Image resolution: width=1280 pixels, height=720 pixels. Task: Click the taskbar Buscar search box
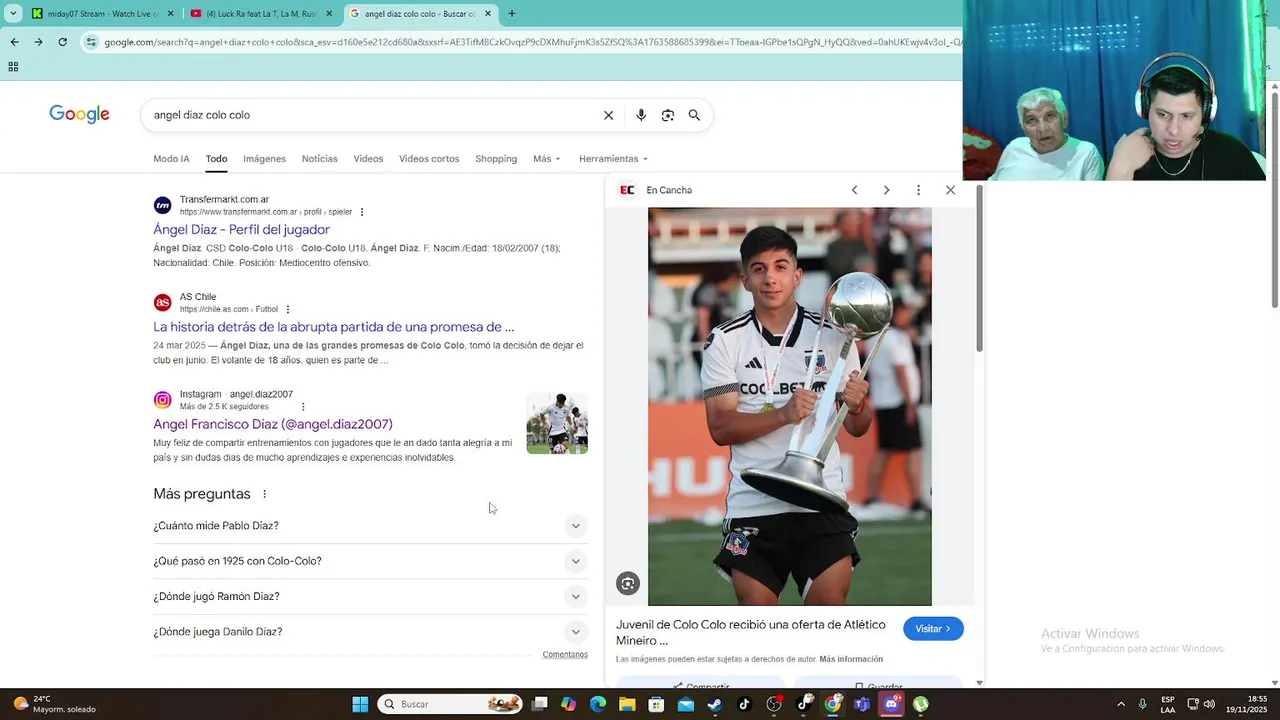(452, 704)
